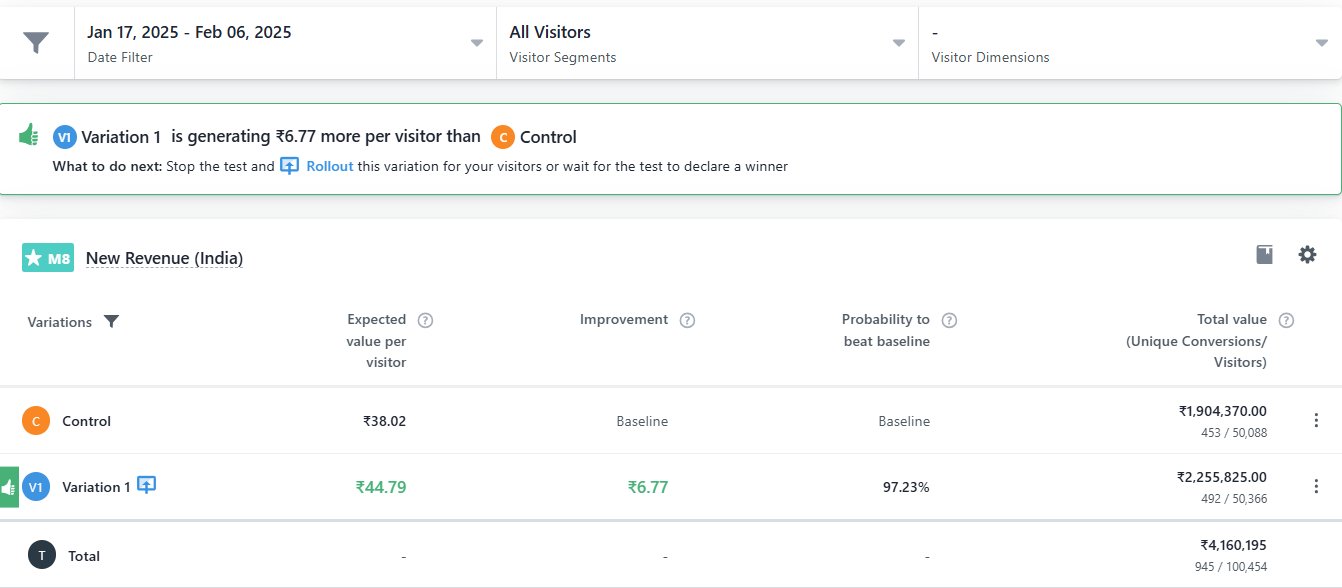Click the ₹2,255,825.00 total value
This screenshot has width=1342, height=588.
(x=1221, y=477)
